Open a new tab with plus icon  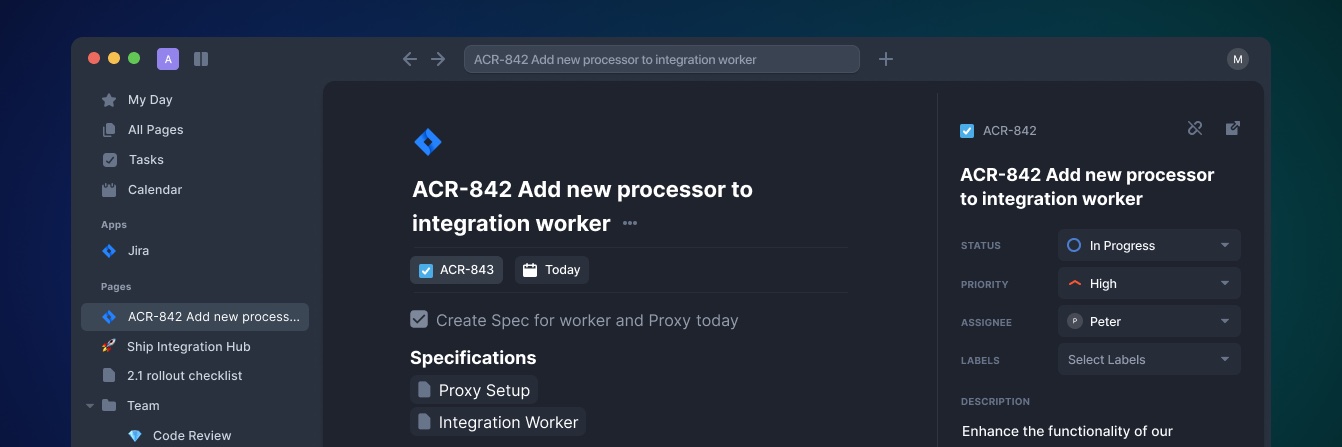point(885,59)
